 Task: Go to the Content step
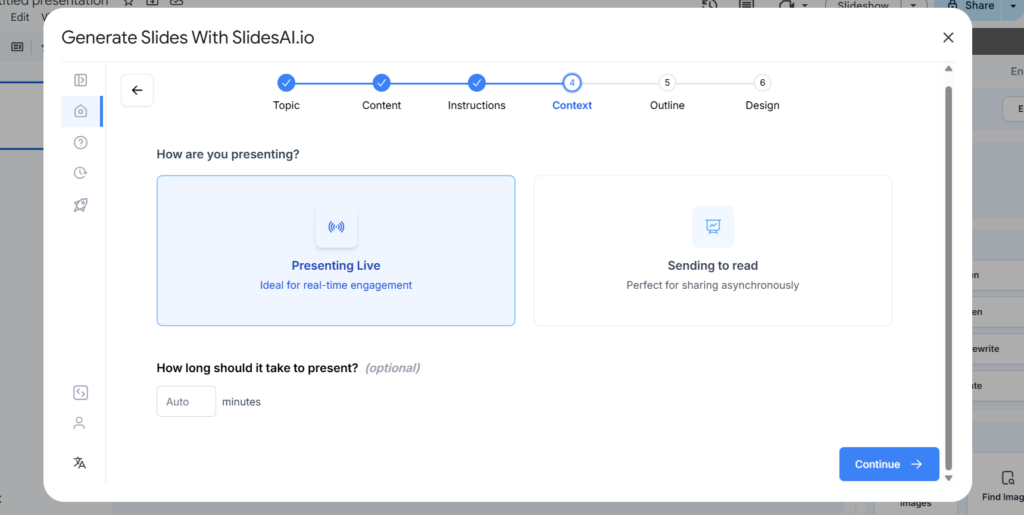coord(381,83)
